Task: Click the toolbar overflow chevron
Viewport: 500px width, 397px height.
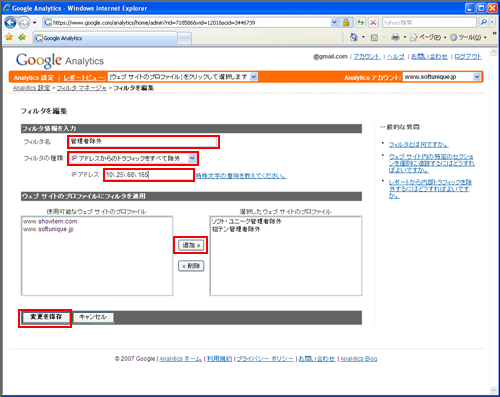Action: pyautogui.click(x=494, y=34)
